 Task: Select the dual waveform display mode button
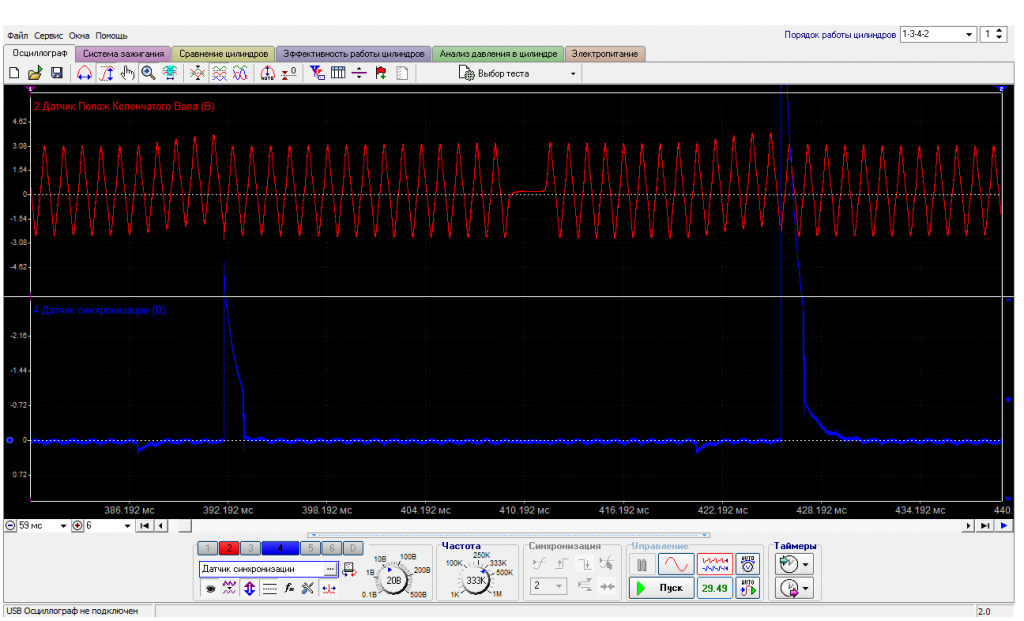pos(714,564)
